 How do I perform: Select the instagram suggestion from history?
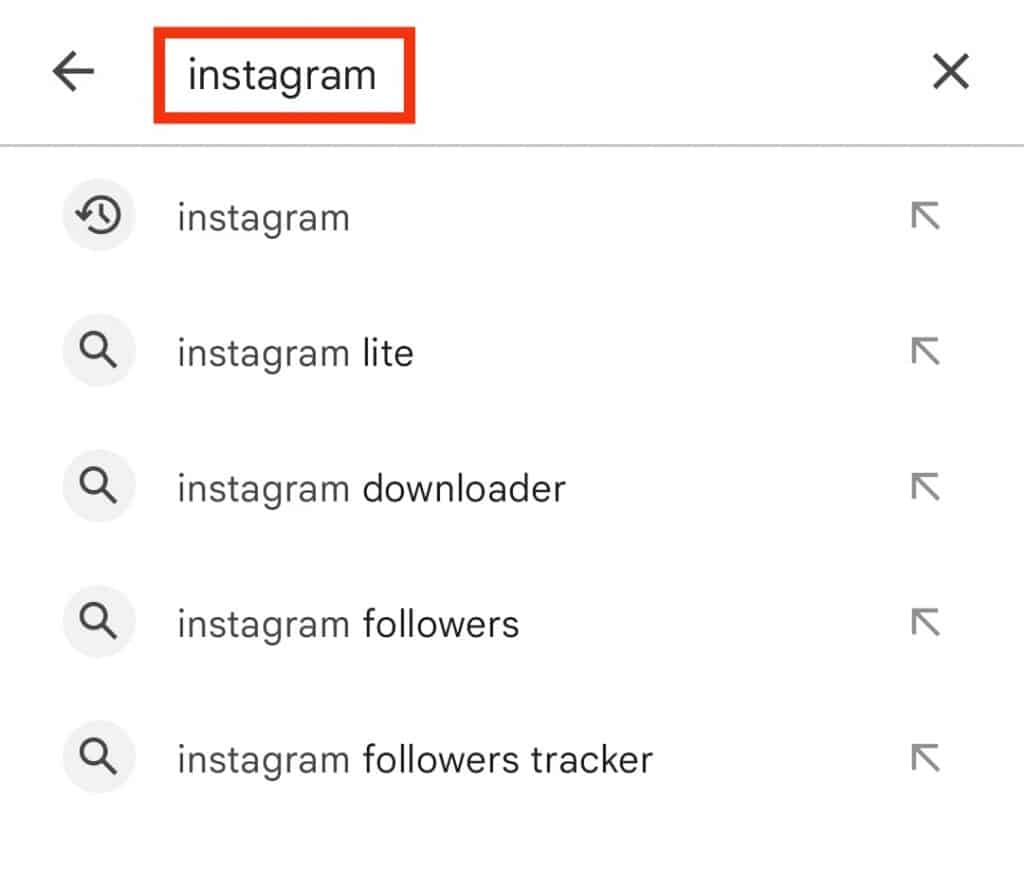tap(263, 216)
